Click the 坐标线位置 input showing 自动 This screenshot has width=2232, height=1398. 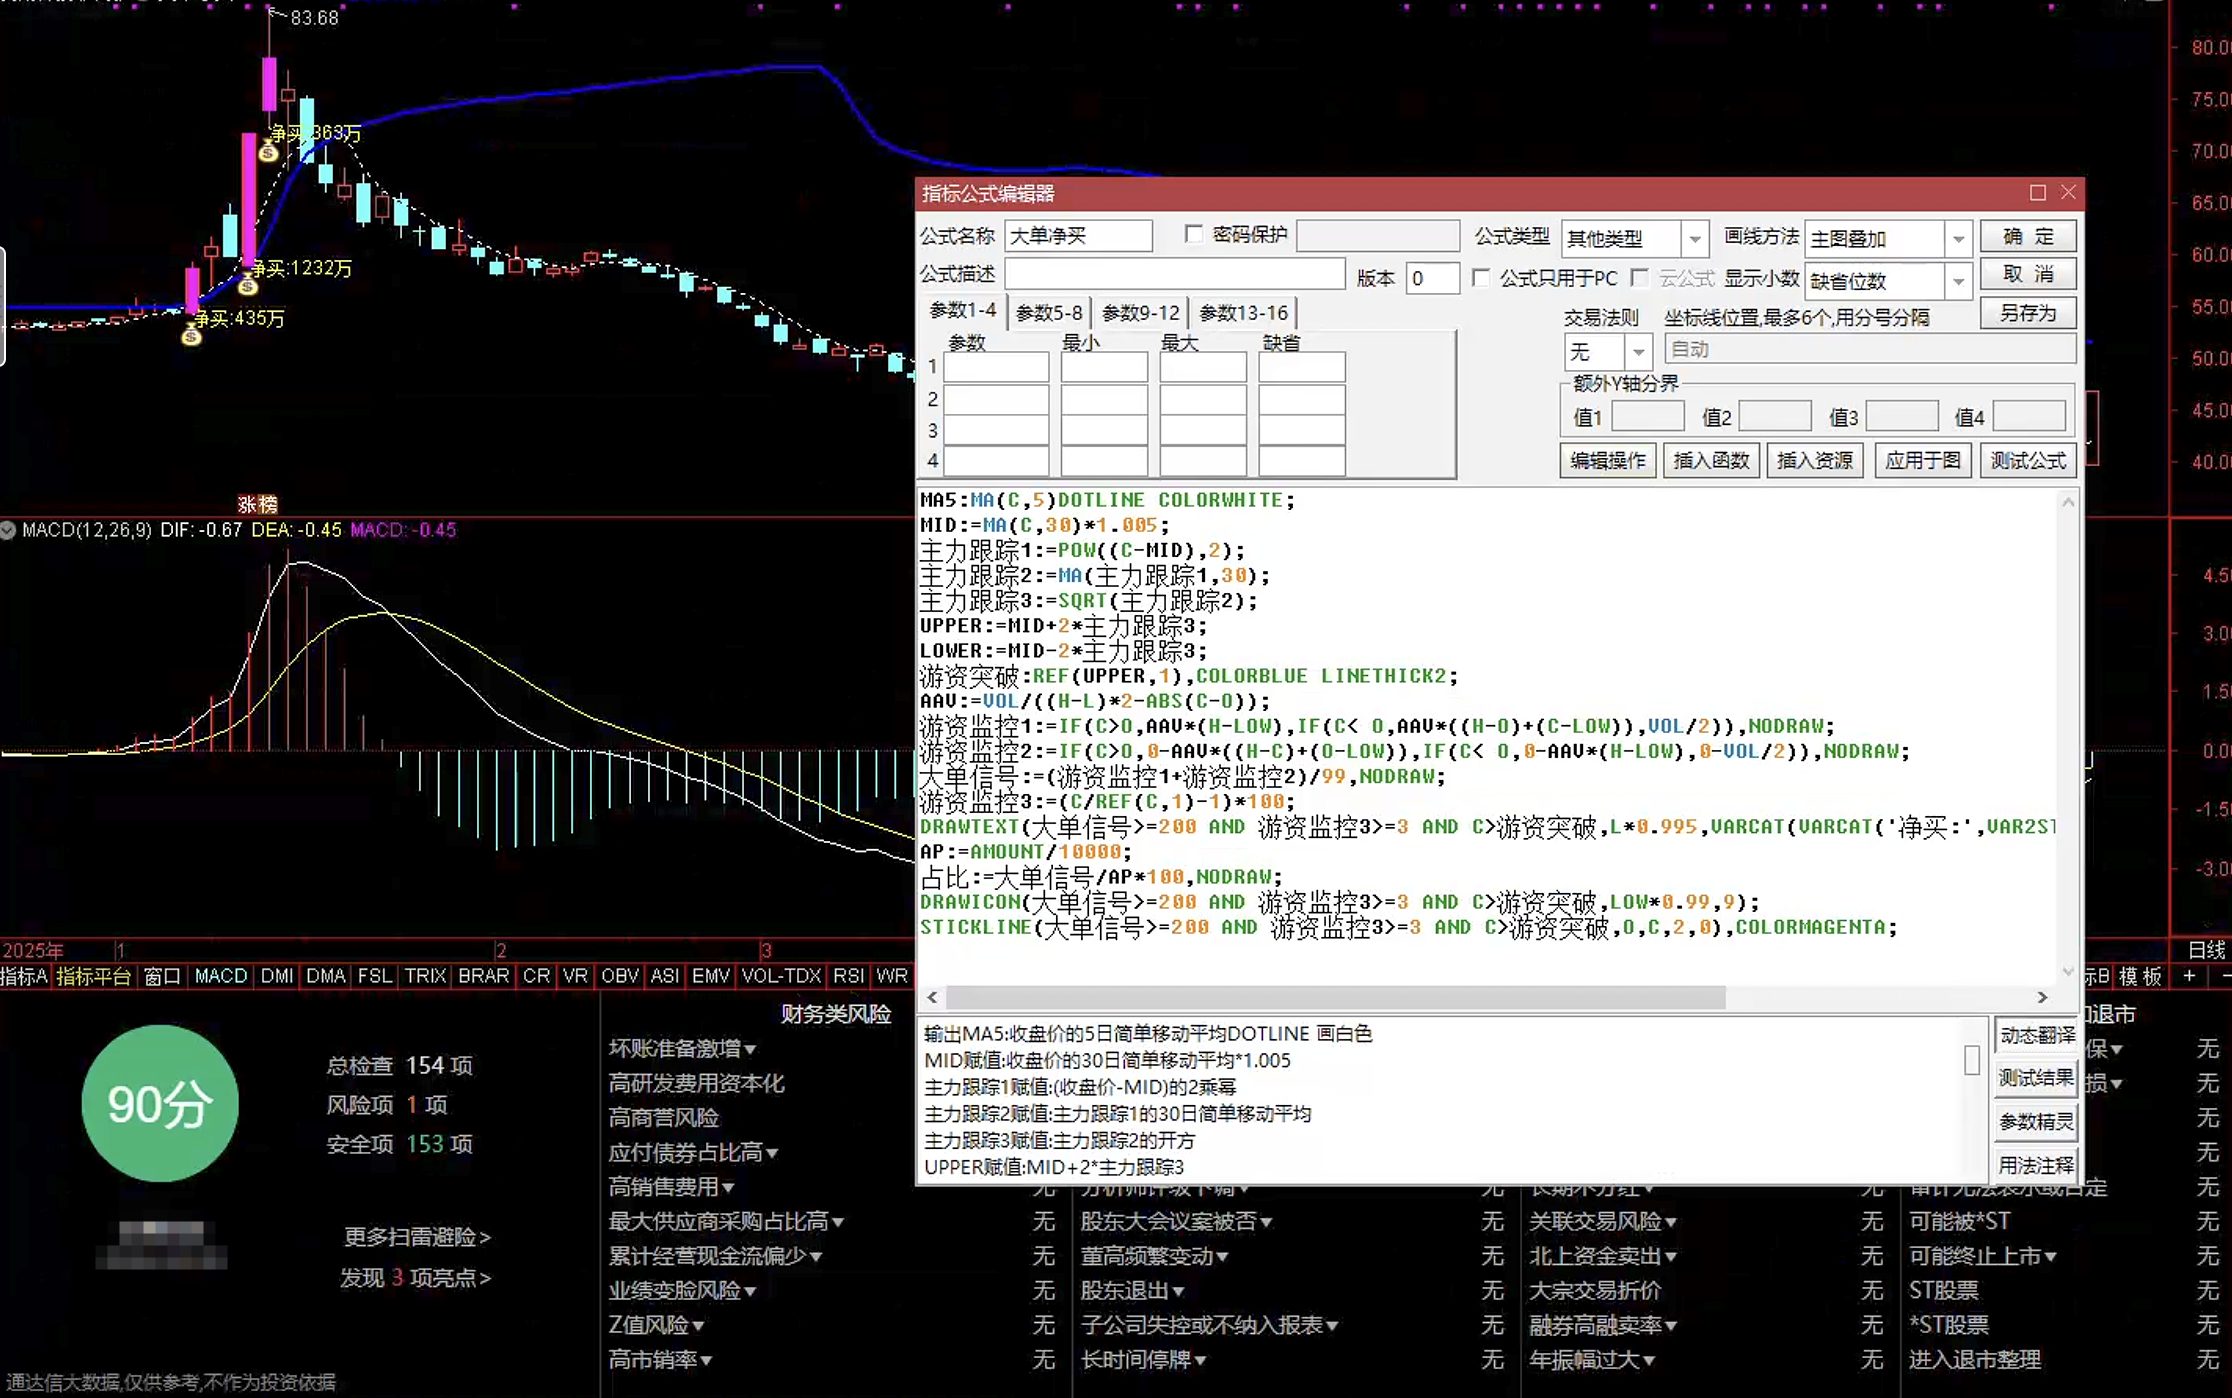point(1870,349)
